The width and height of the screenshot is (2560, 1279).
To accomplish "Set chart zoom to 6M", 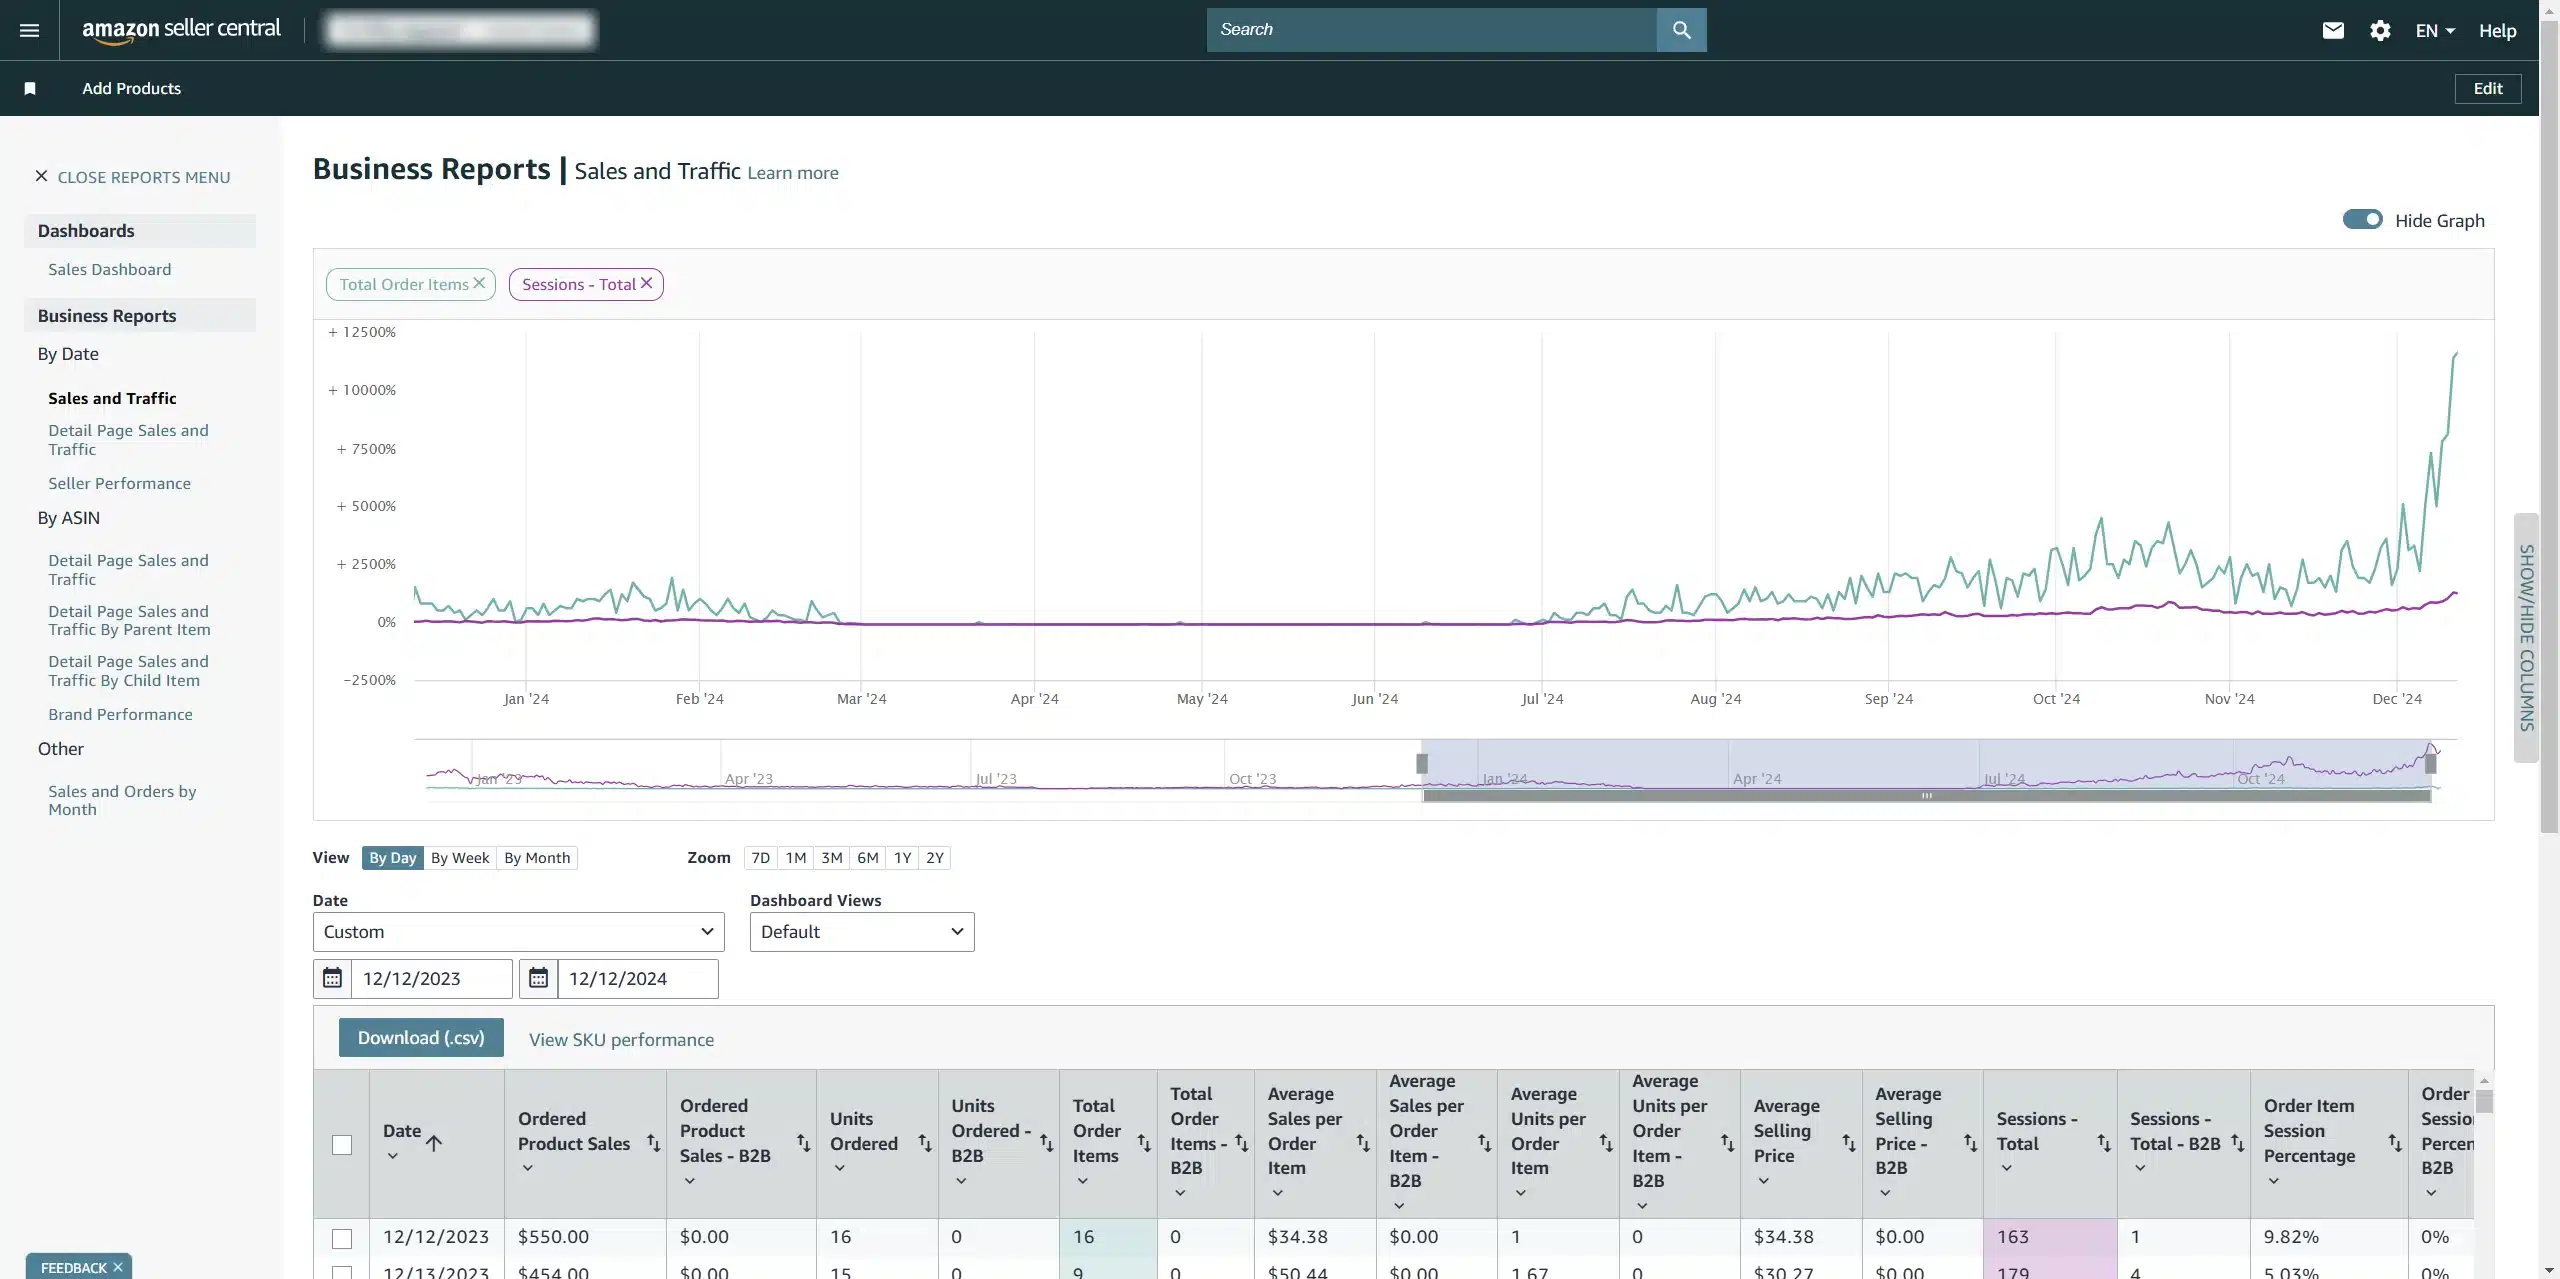I will 867,858.
